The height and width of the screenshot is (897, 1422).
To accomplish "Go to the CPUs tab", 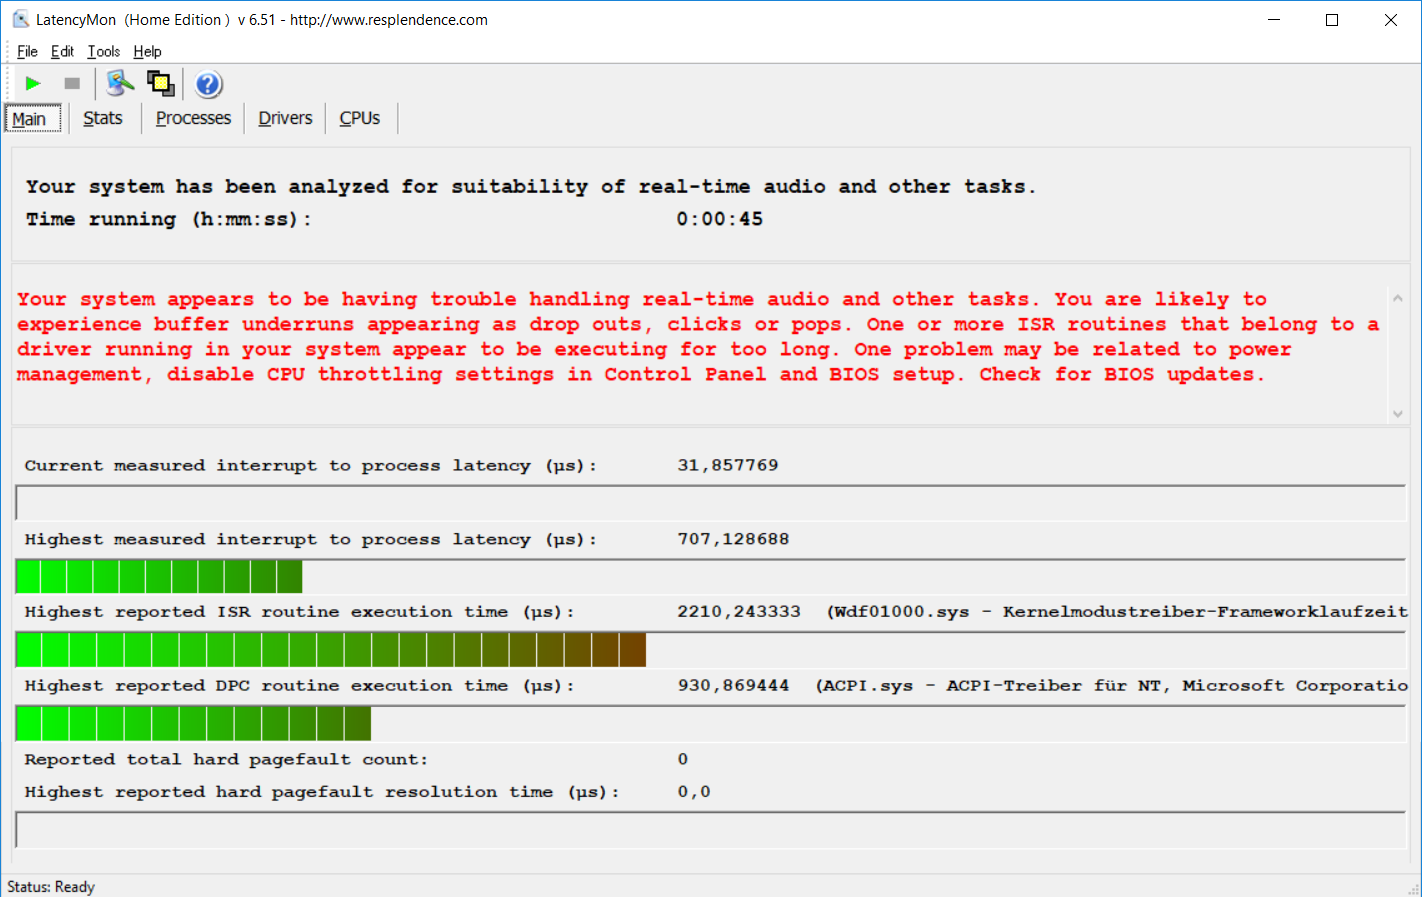I will tap(359, 118).
